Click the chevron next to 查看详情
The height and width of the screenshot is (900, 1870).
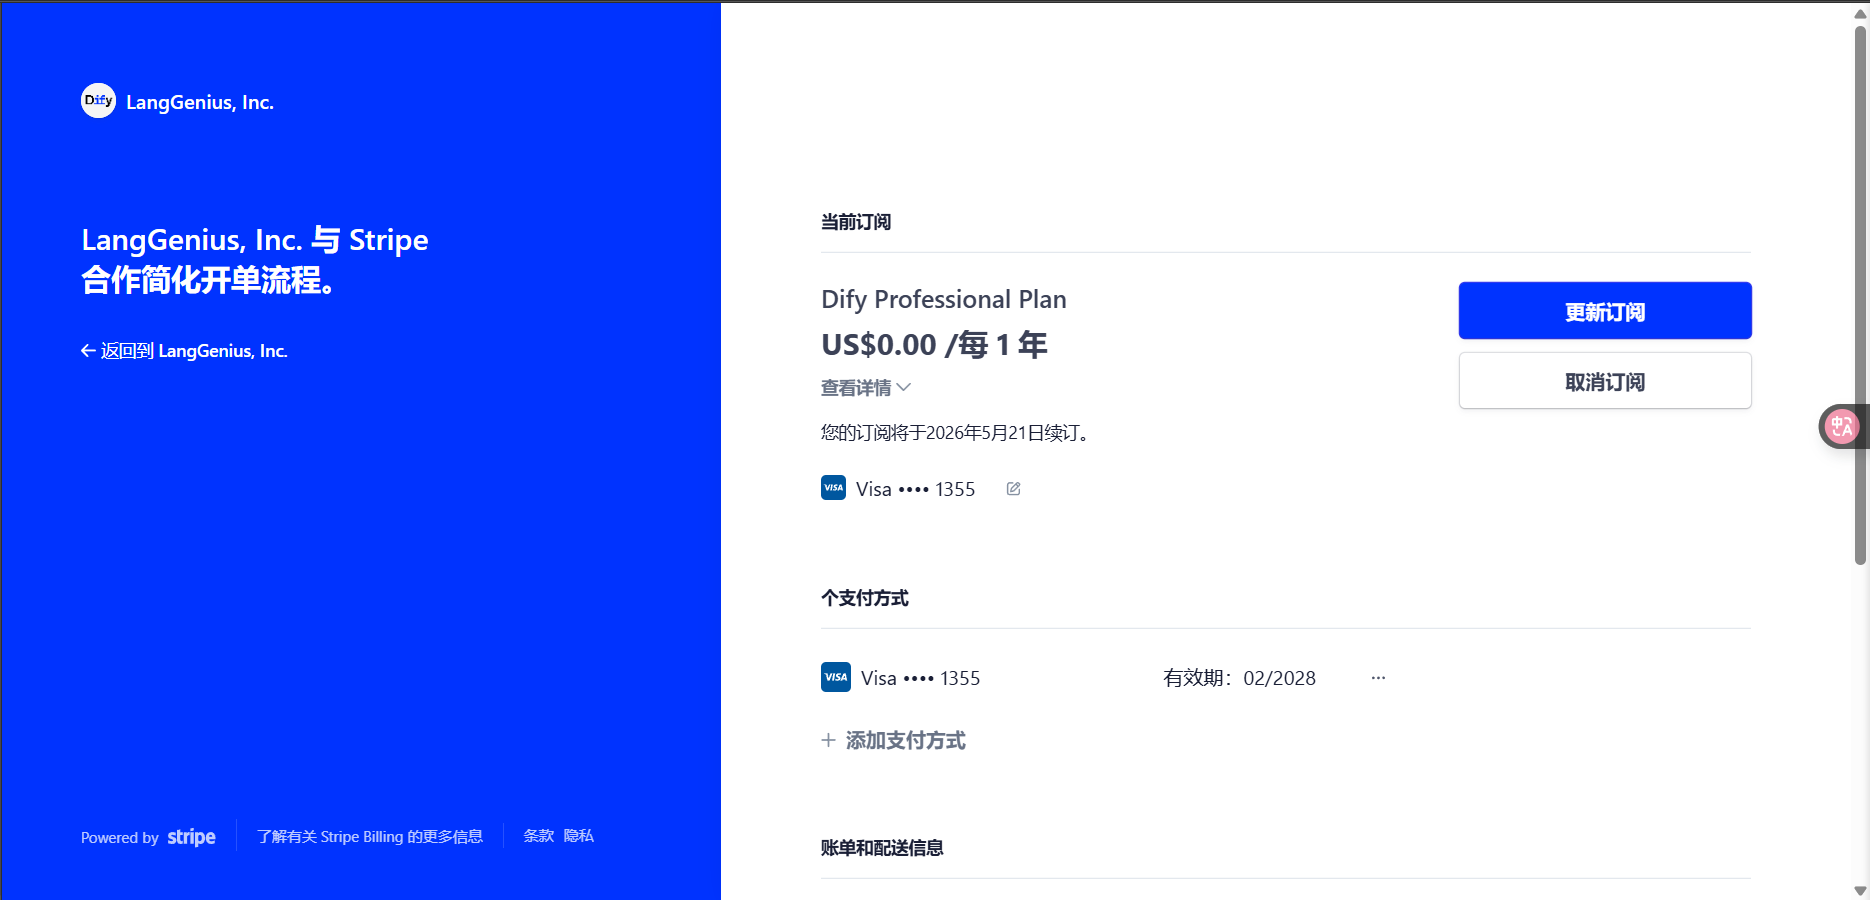click(x=904, y=388)
